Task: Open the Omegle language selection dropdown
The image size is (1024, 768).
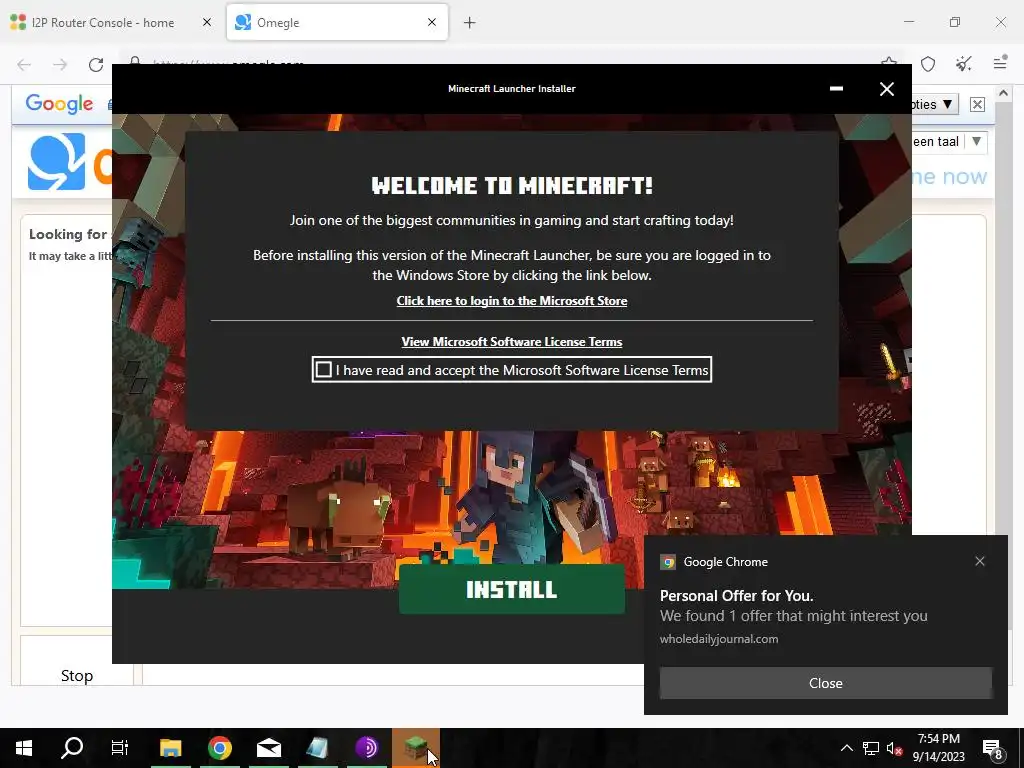Action: (x=949, y=142)
